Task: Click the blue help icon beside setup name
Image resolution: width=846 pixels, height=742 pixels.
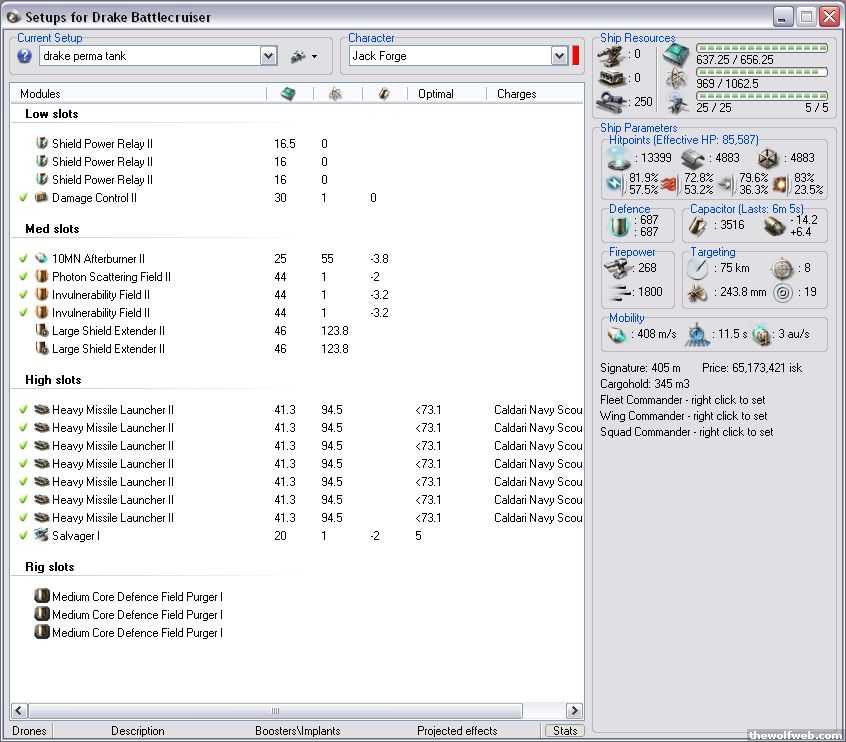Action: click(25, 56)
